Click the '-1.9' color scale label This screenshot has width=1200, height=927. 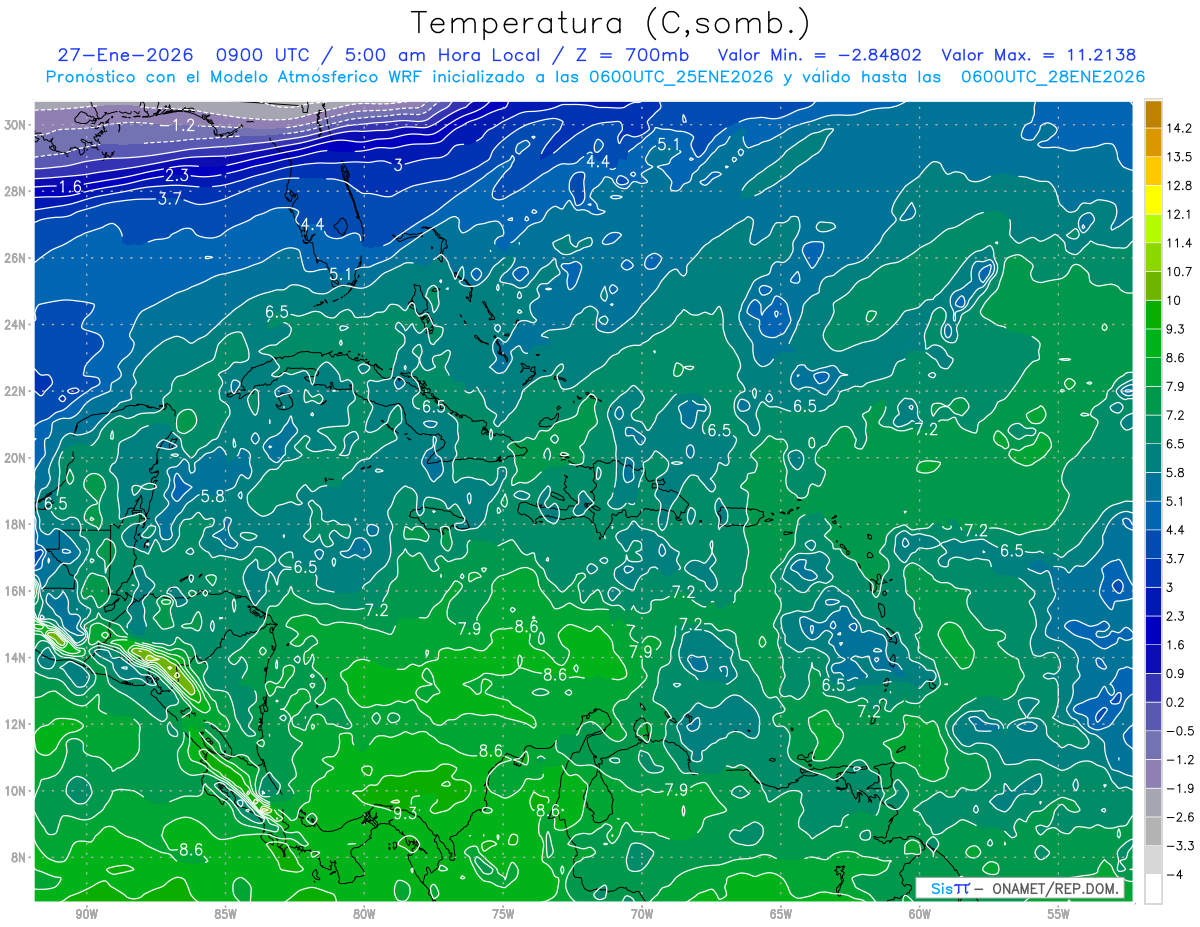click(x=1179, y=788)
